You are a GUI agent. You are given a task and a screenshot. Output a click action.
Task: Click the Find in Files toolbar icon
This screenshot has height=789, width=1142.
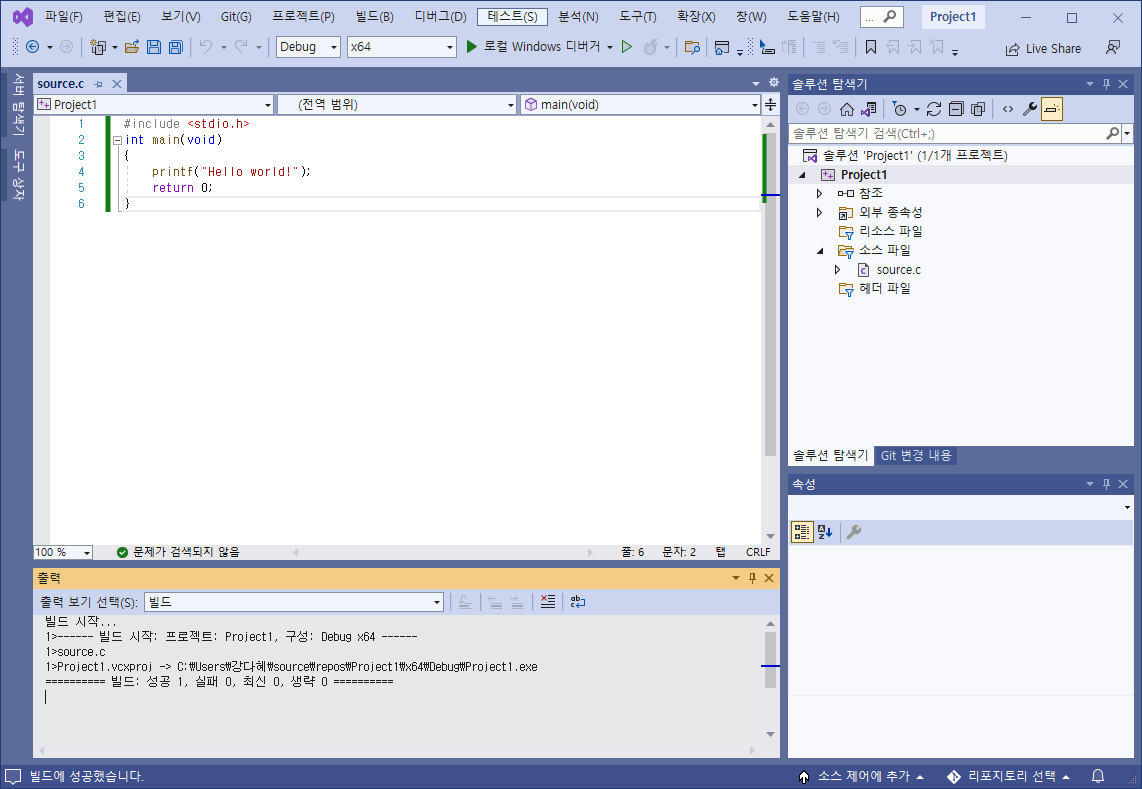[693, 47]
